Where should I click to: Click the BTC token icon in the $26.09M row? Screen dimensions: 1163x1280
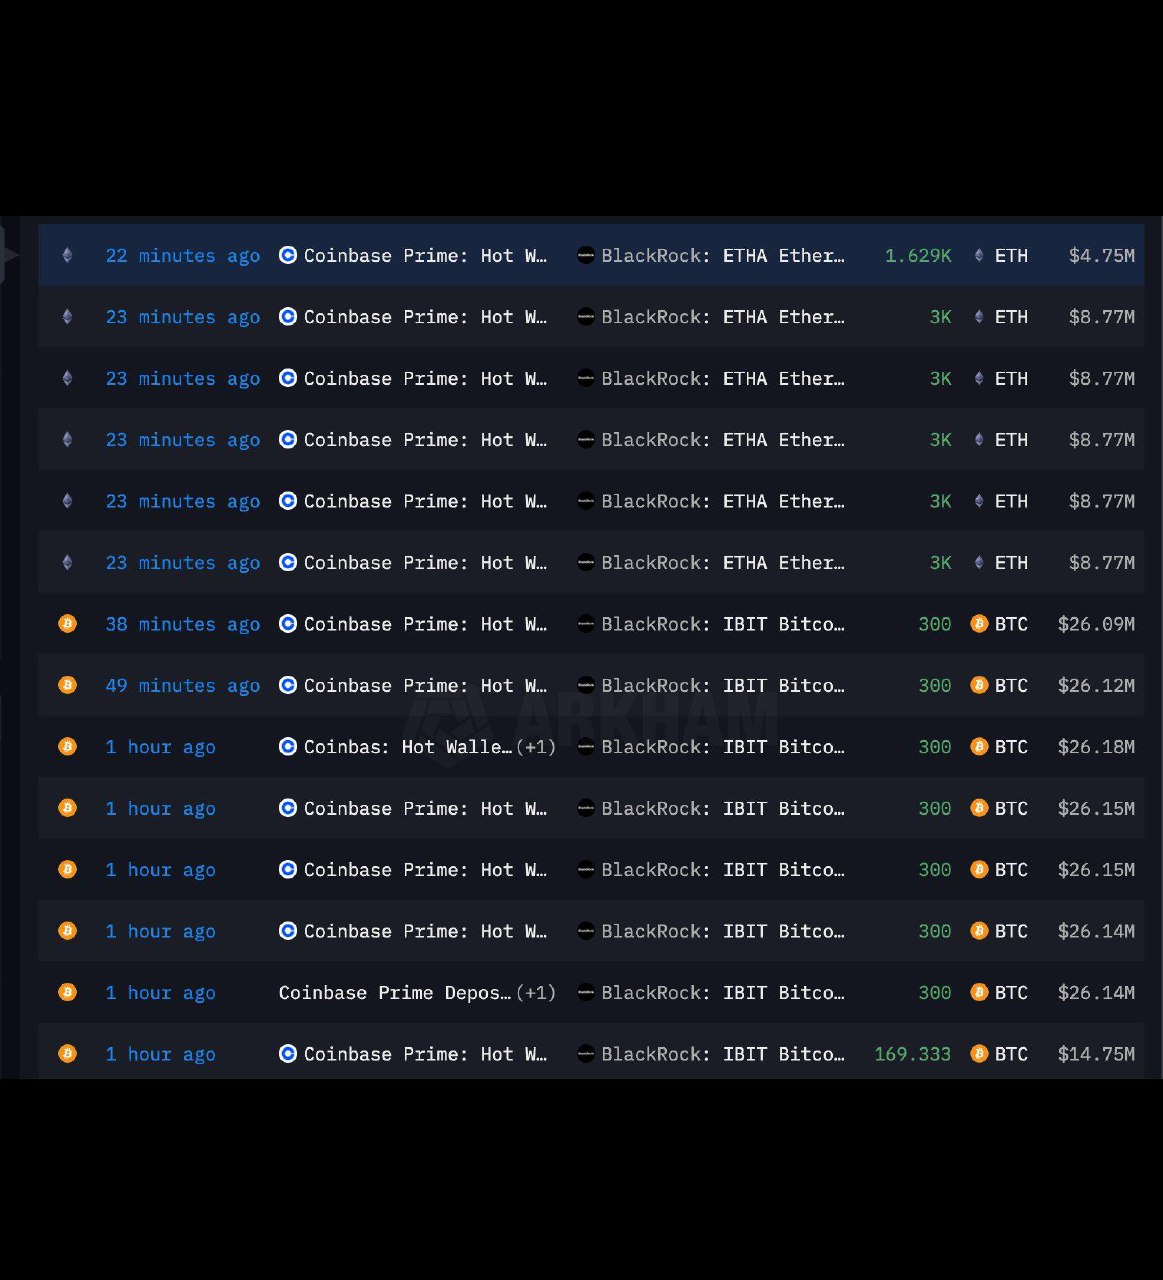[x=979, y=624]
